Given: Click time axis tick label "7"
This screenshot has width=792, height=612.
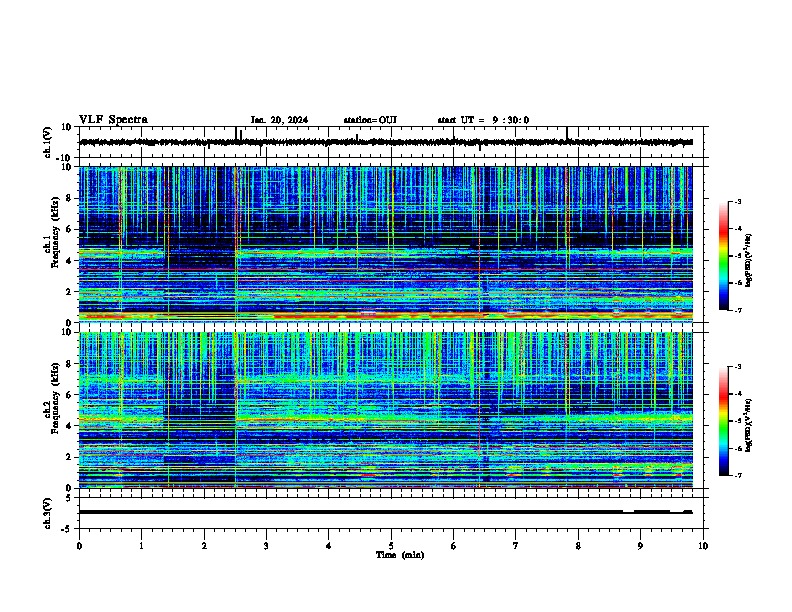Looking at the screenshot, I should (x=516, y=546).
